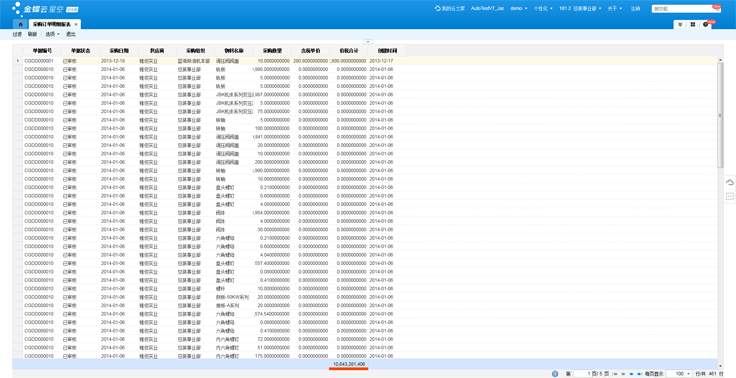Open the cloud icon on right sidebar

[729, 182]
